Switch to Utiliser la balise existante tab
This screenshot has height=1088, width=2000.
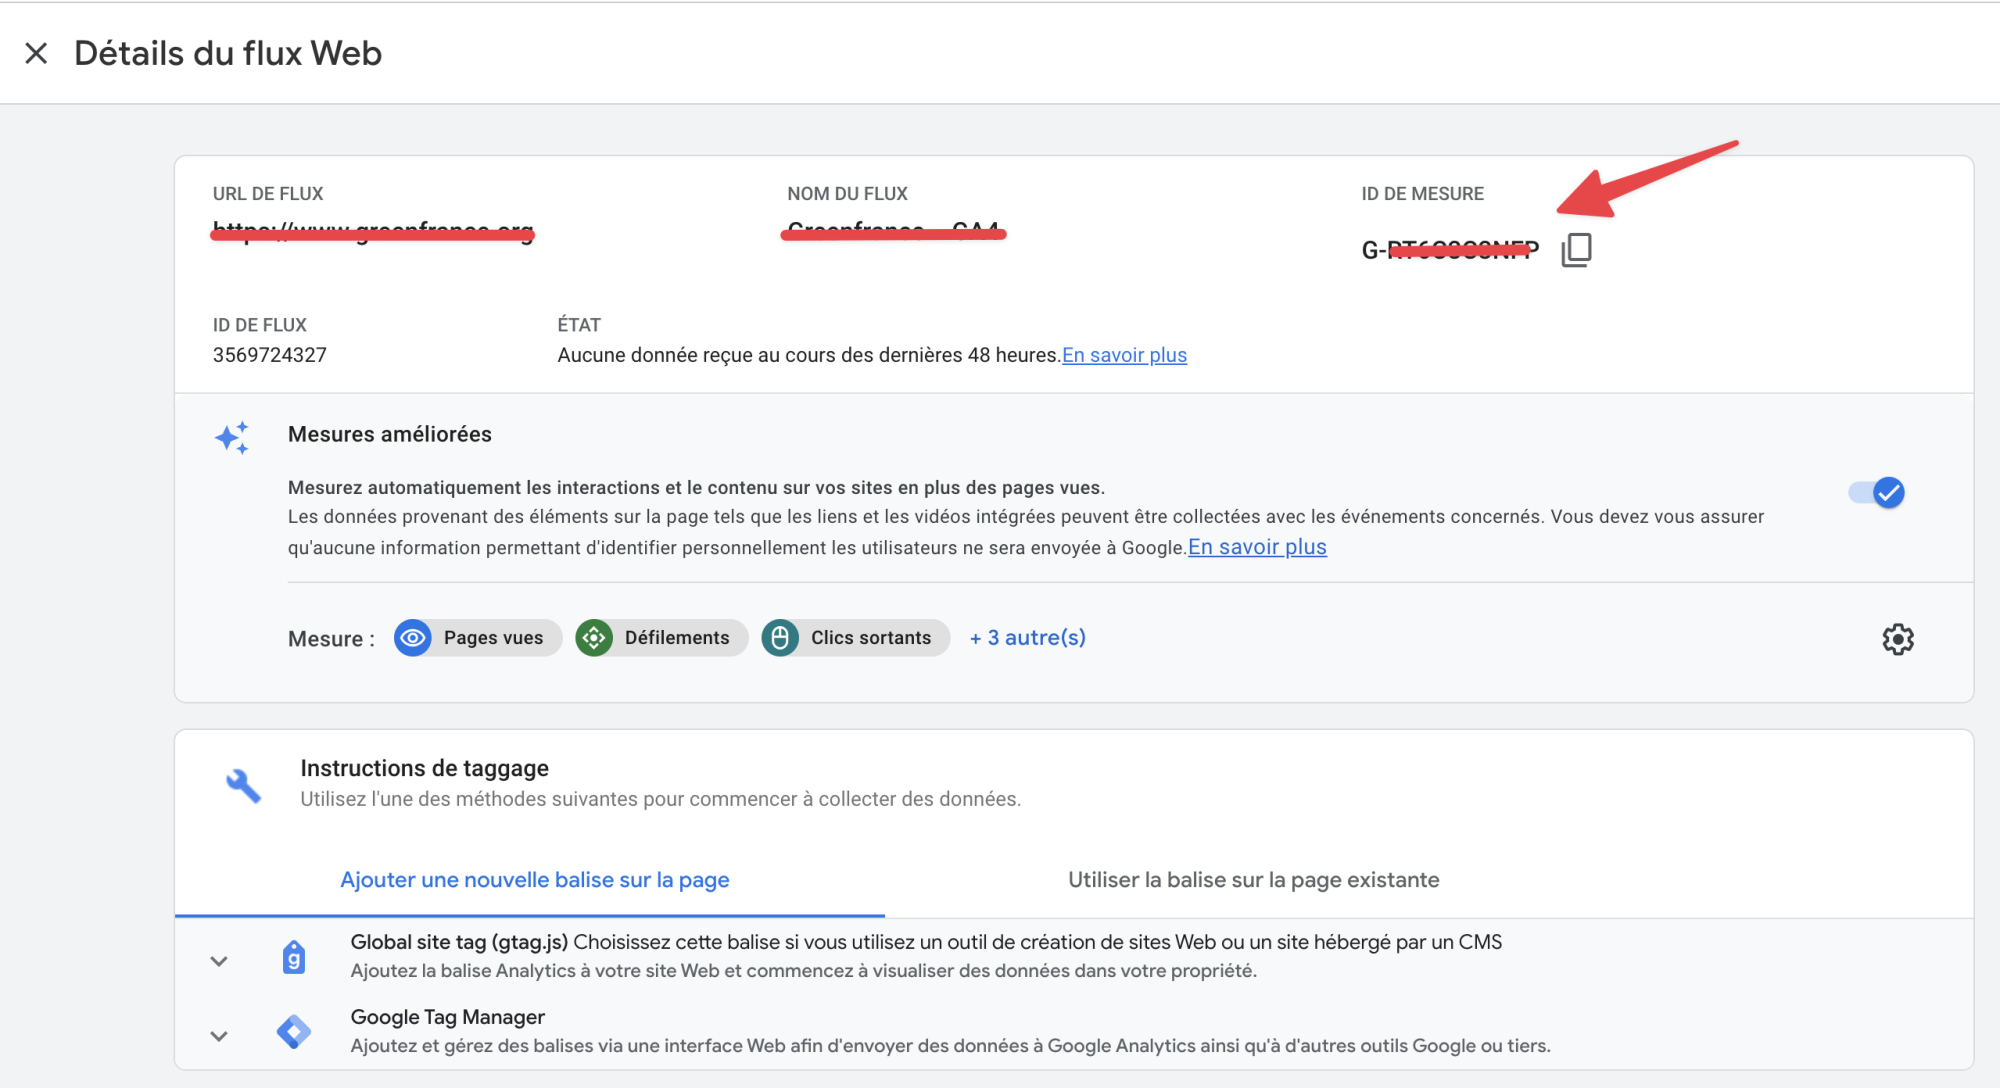tap(1253, 880)
